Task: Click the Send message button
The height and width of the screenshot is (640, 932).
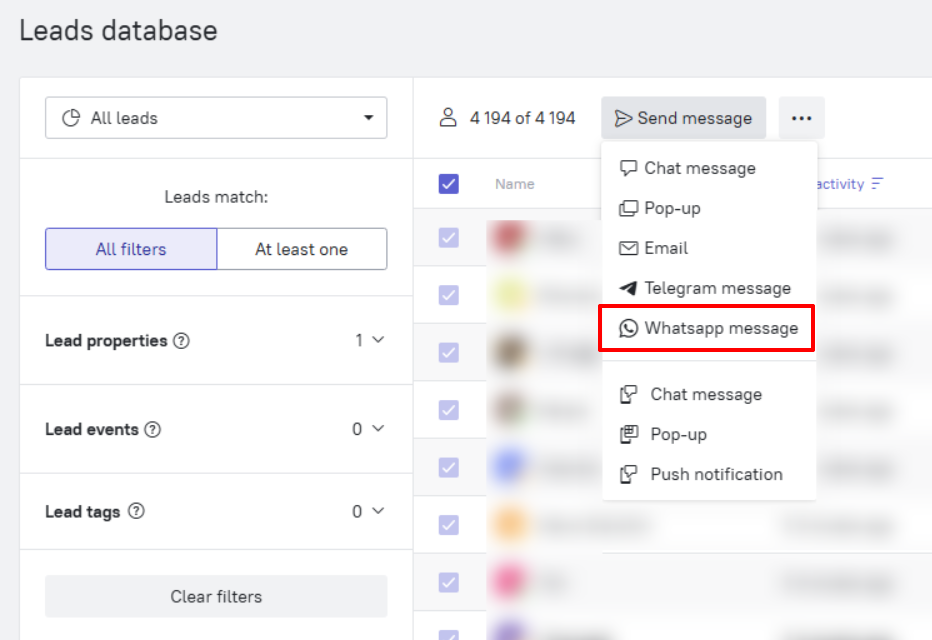Action: [x=683, y=118]
